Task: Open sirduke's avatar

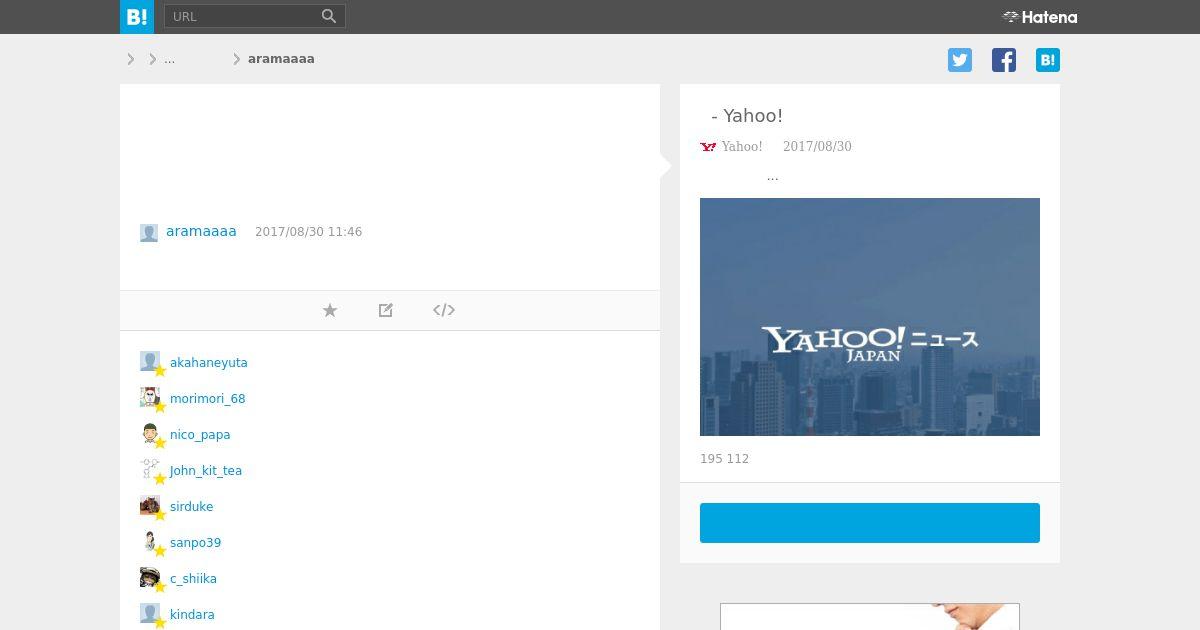Action: pos(150,506)
